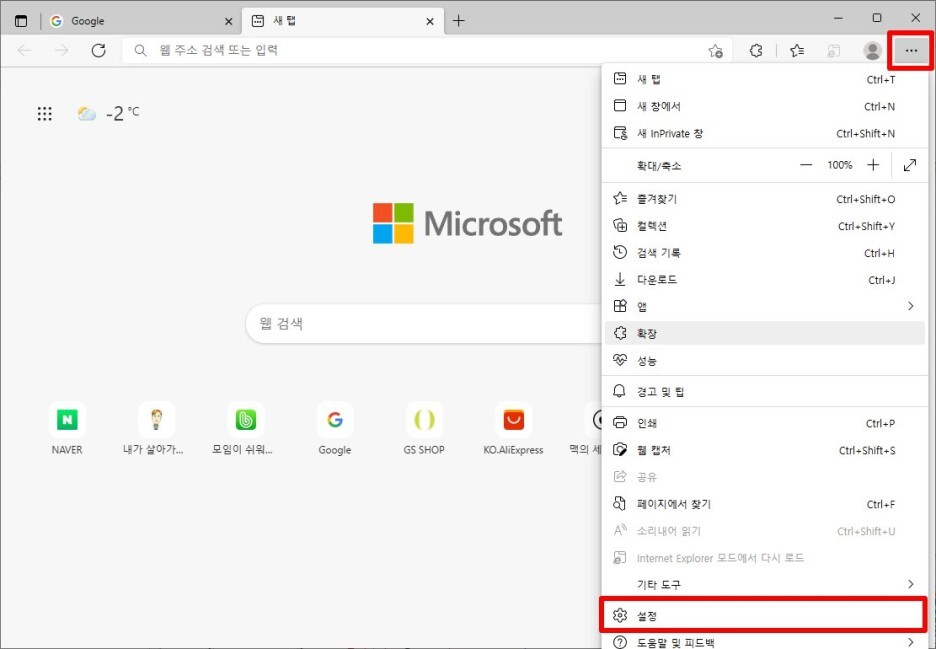Expand the 앱 submenu
Screen dimensions: 936x649
pos(765,306)
